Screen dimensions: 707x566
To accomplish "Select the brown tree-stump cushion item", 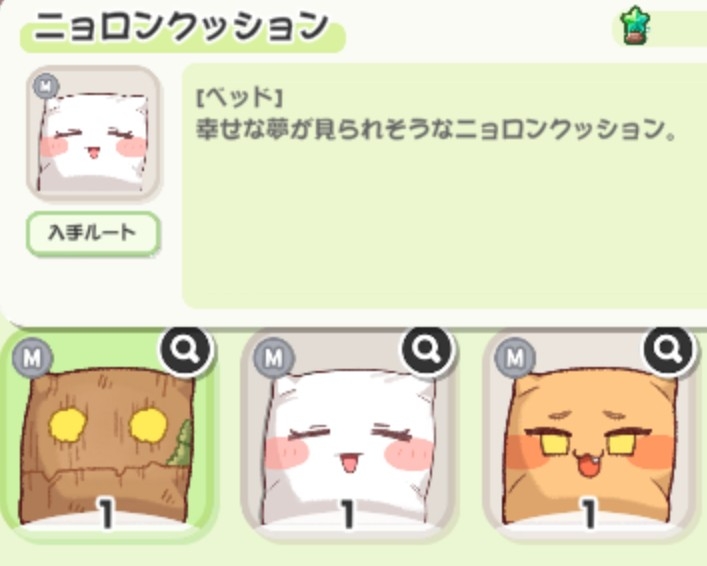I will [x=108, y=435].
